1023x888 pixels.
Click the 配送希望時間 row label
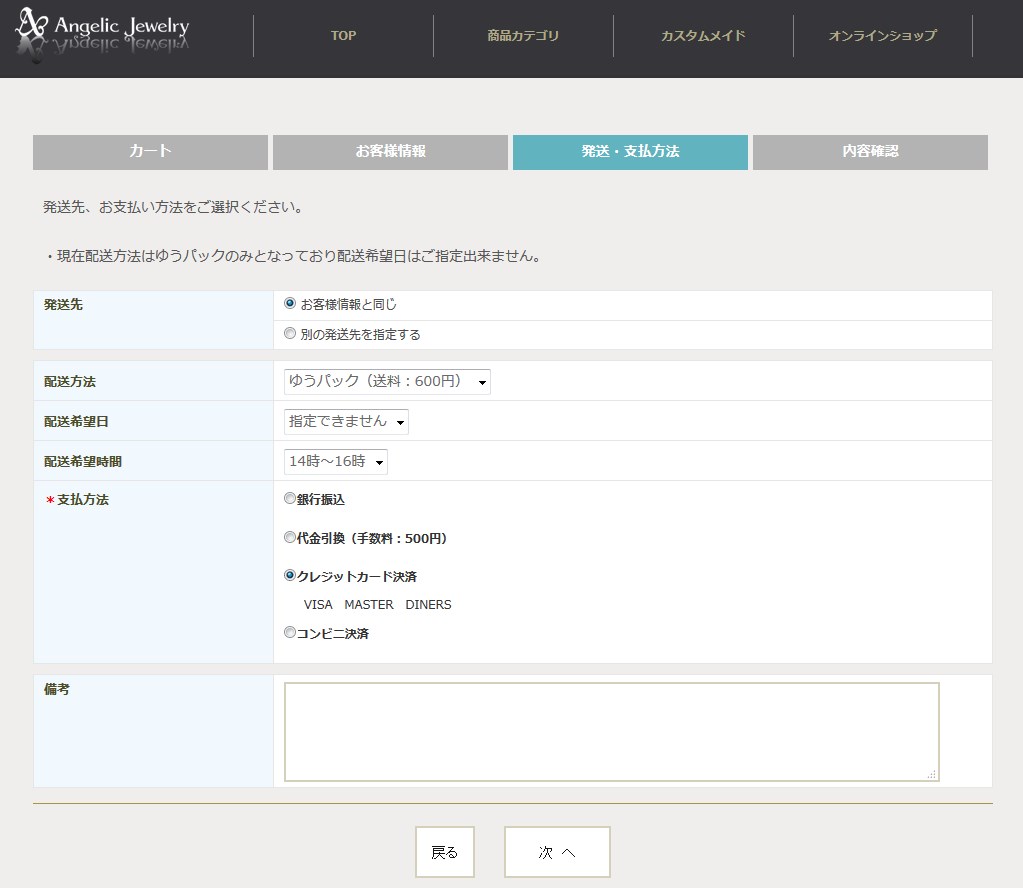83,462
